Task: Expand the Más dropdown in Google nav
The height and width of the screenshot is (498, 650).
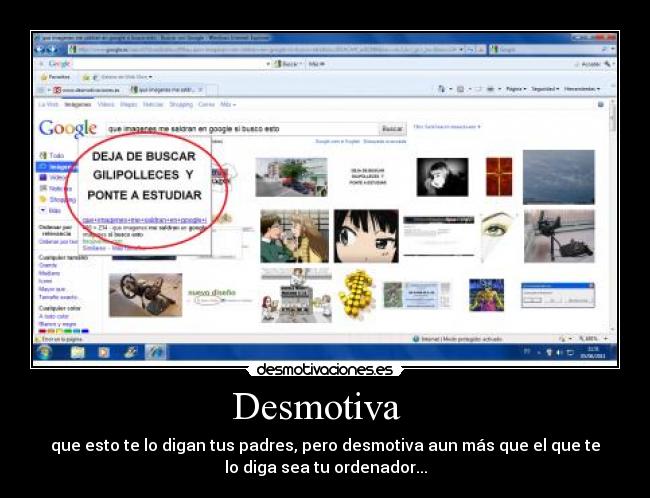Action: tap(228, 104)
